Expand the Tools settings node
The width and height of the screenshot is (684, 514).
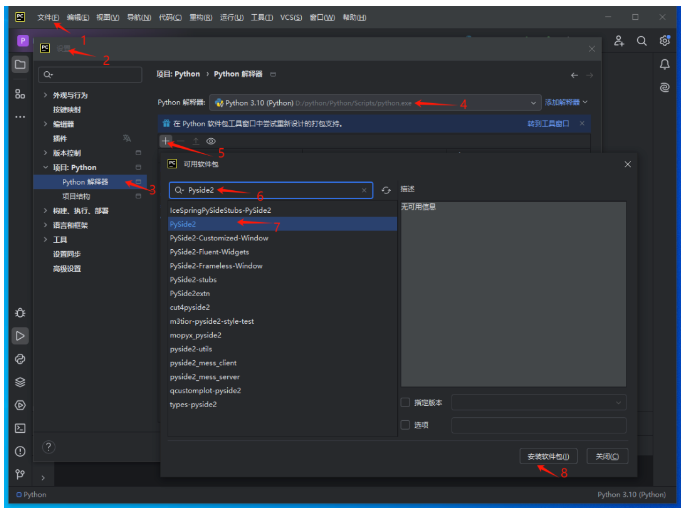point(45,240)
